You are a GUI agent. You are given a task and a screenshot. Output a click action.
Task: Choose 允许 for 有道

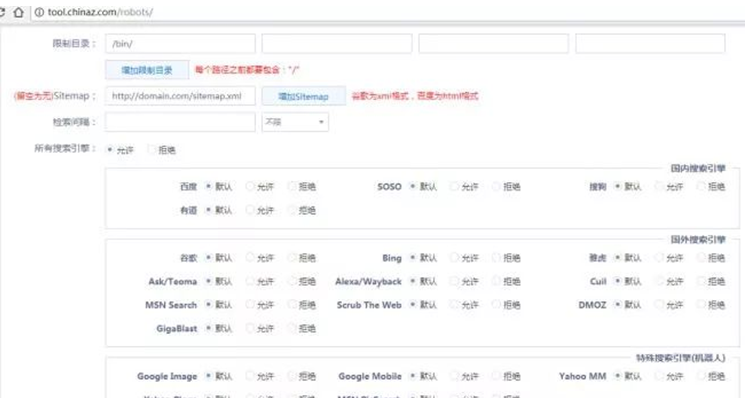coord(250,209)
